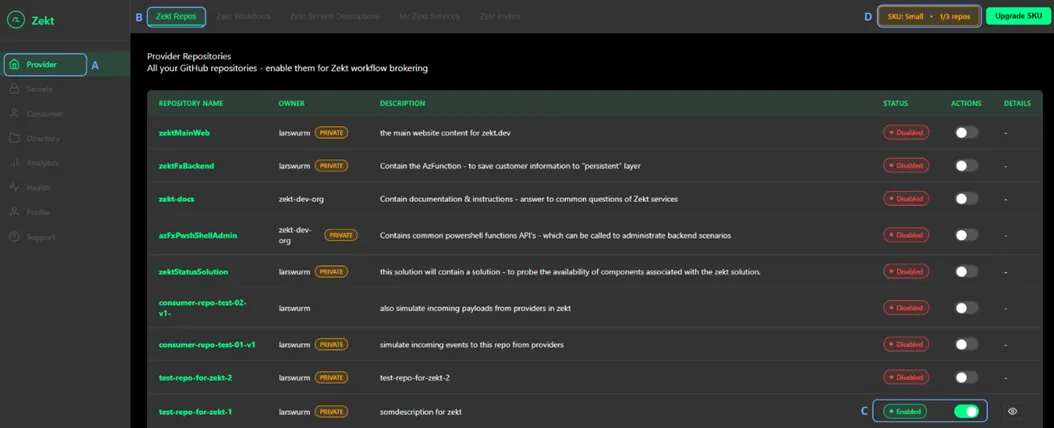Switch on azFxPwshShellAdmin toggle
This screenshot has height=428, width=1054.
(x=967, y=235)
